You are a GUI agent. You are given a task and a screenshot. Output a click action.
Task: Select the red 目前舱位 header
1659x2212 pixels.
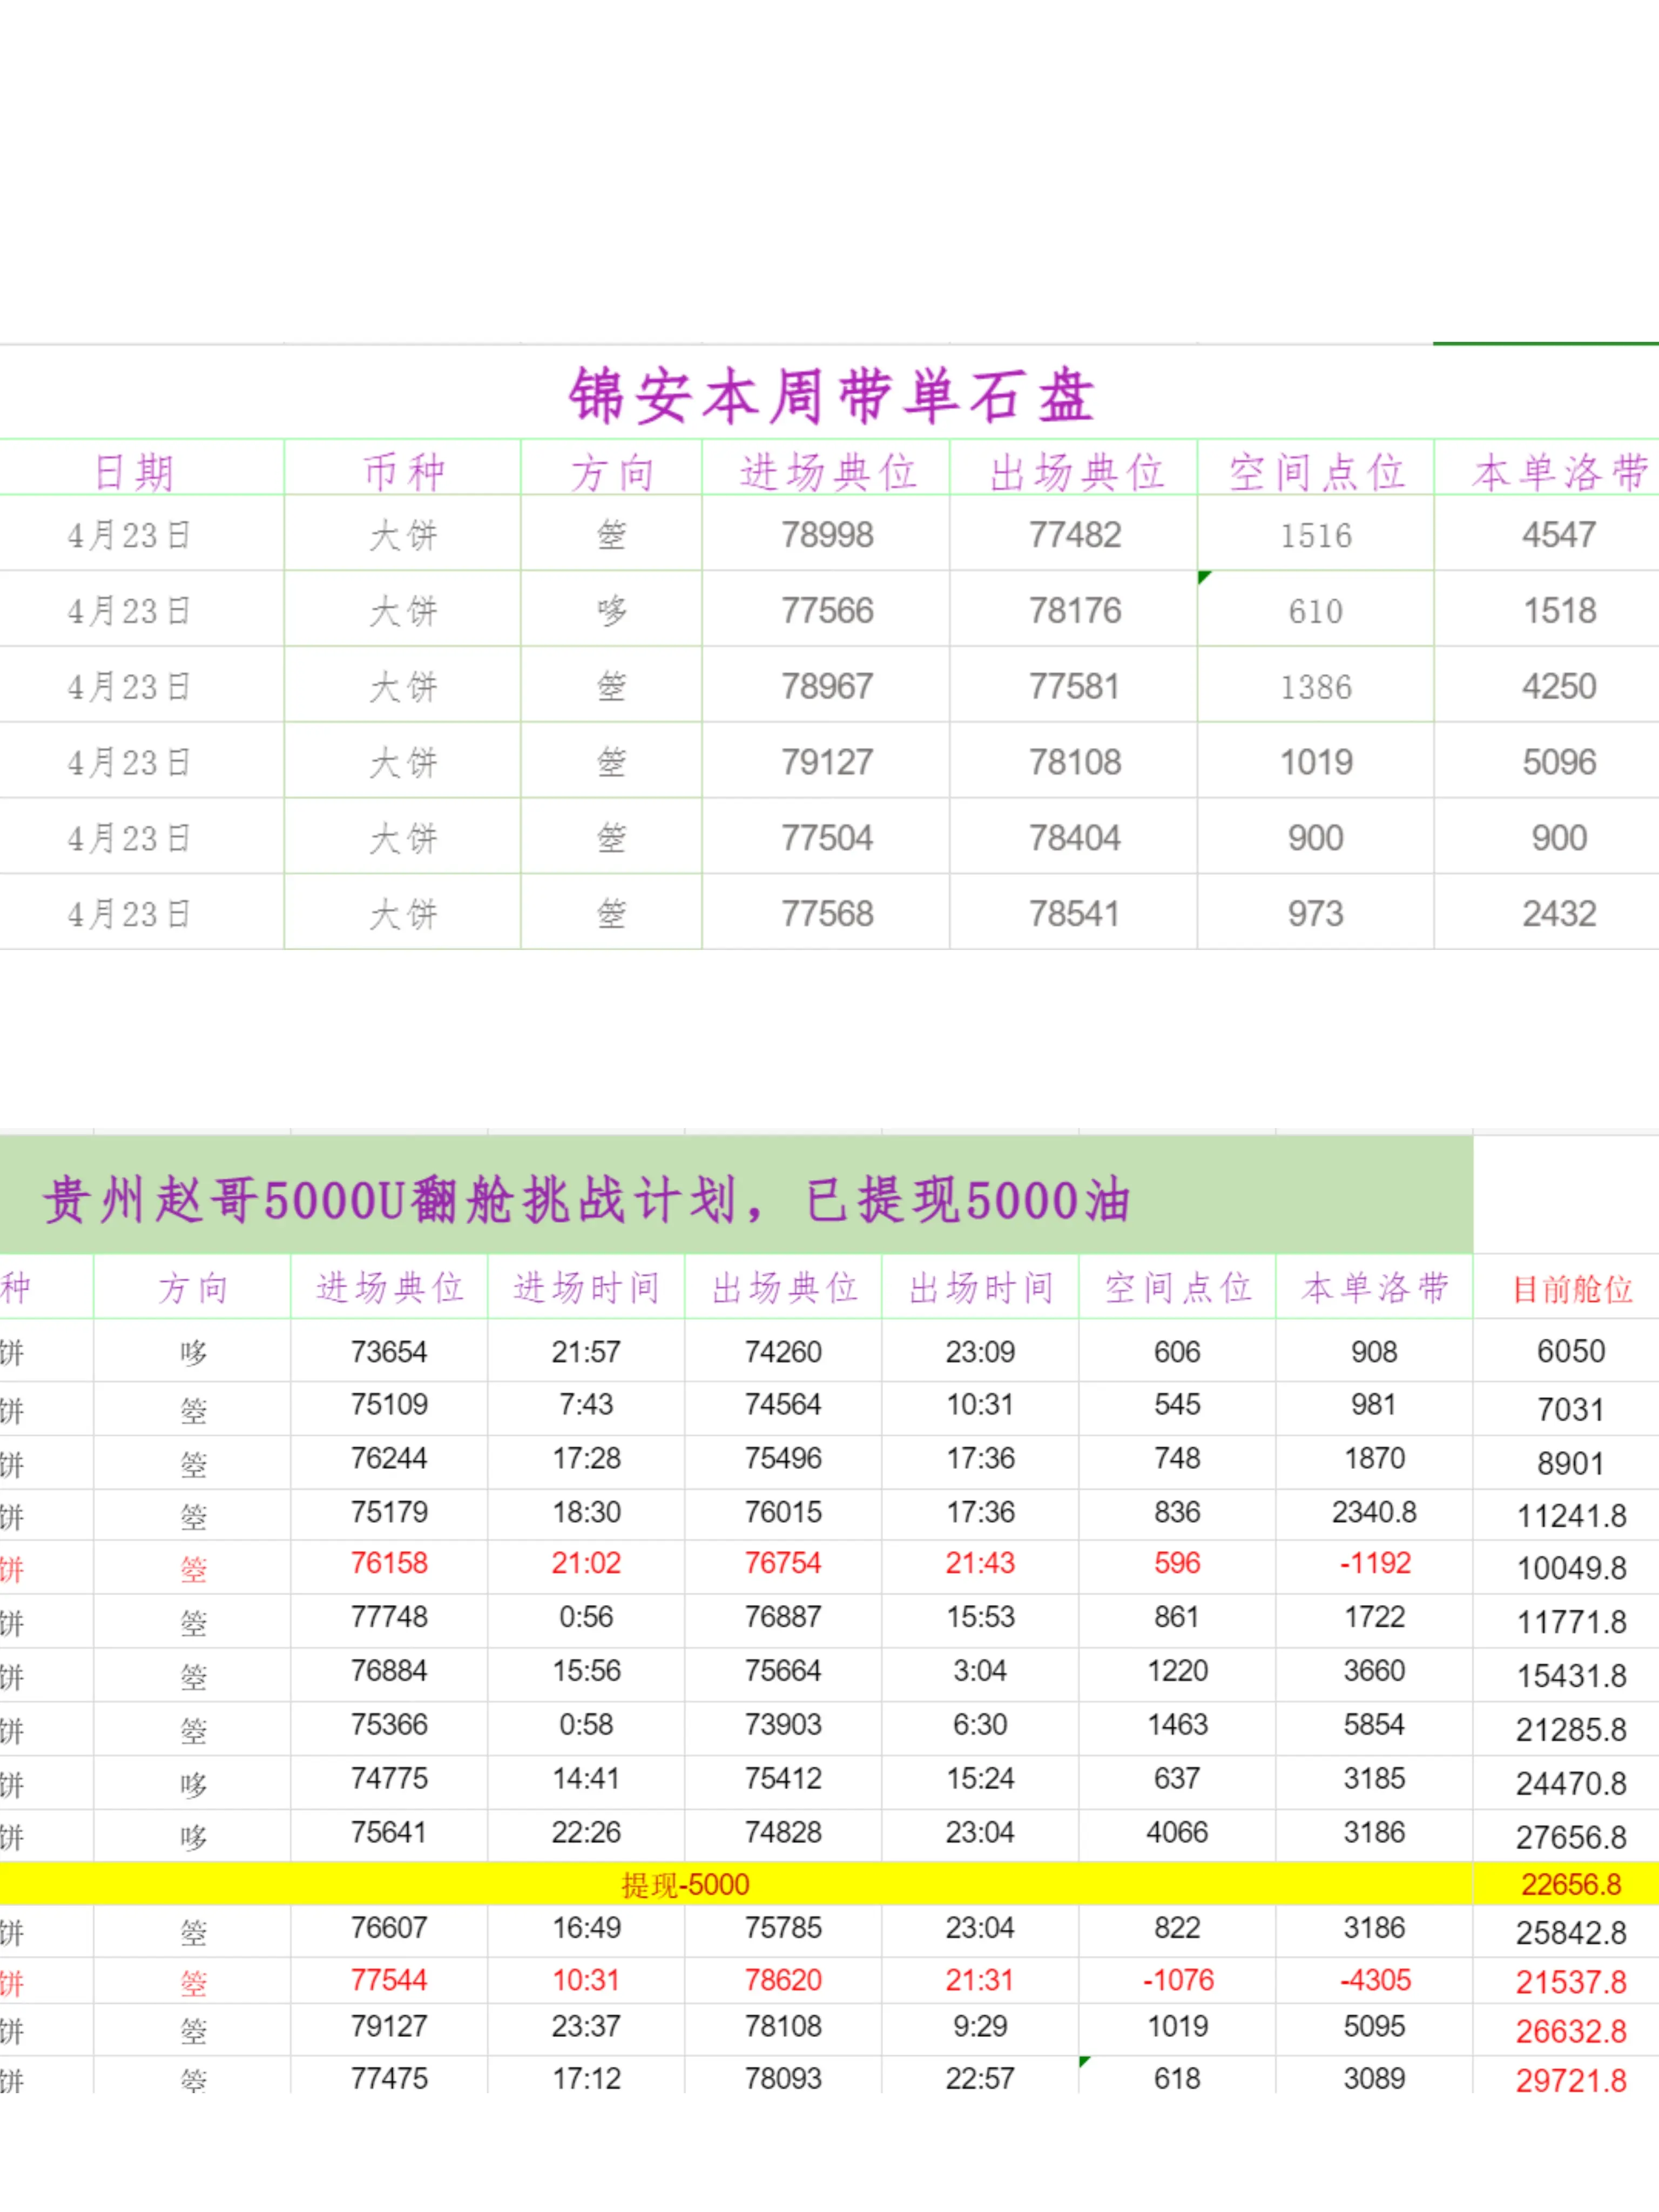[x=1571, y=1289]
